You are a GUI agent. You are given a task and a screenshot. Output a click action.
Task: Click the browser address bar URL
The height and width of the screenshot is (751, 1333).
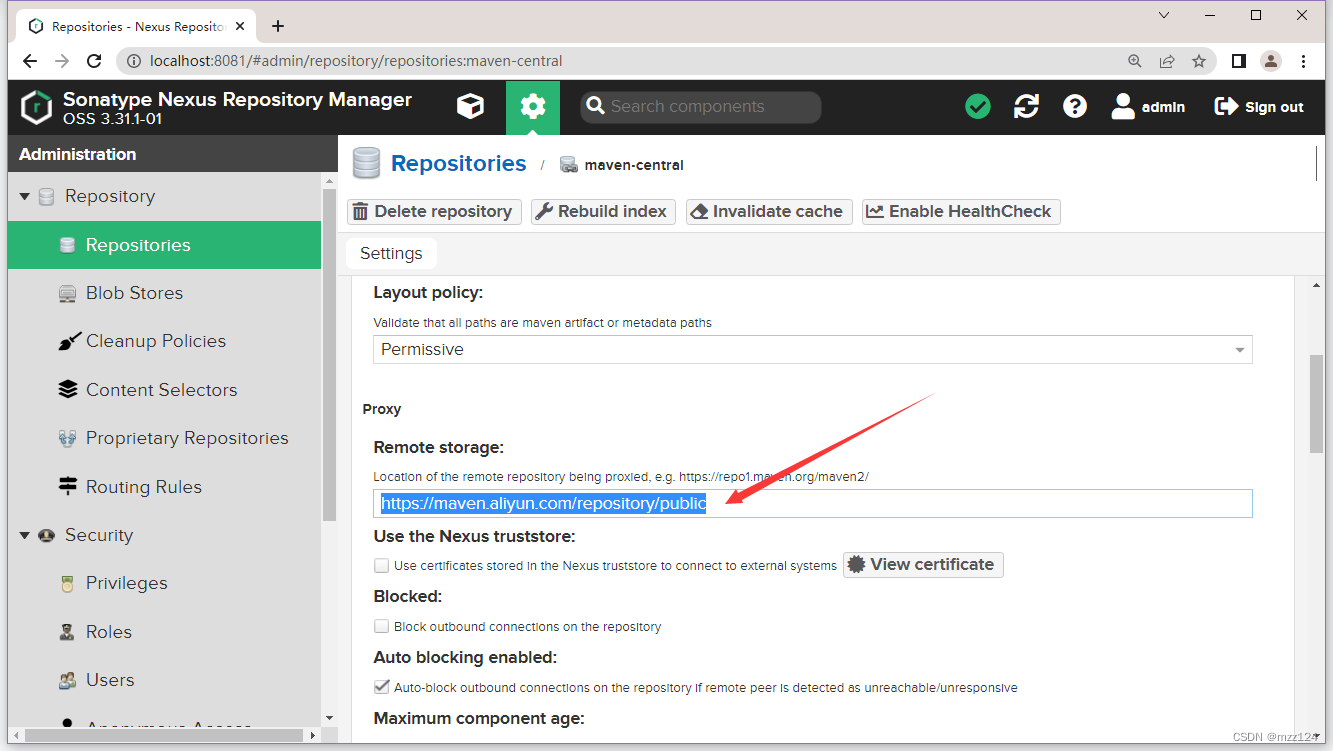coord(356,61)
